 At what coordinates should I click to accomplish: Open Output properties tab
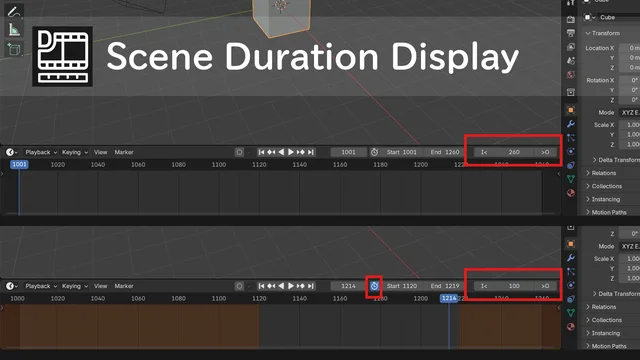click(571, 33)
